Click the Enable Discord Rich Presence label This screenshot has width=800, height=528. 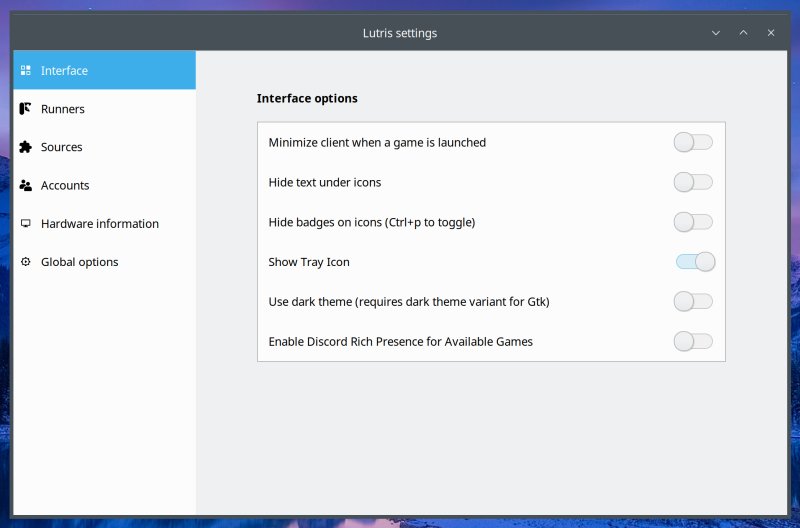[401, 341]
